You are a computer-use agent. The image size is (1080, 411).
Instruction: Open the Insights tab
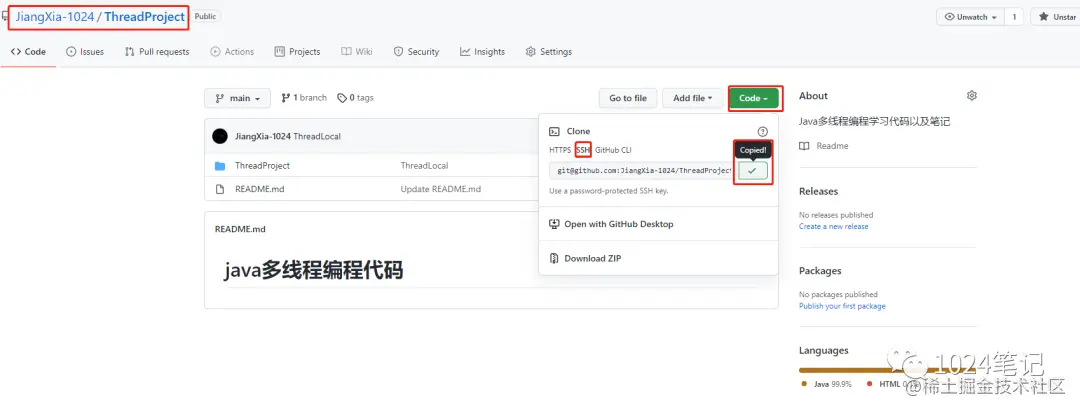(x=482, y=52)
